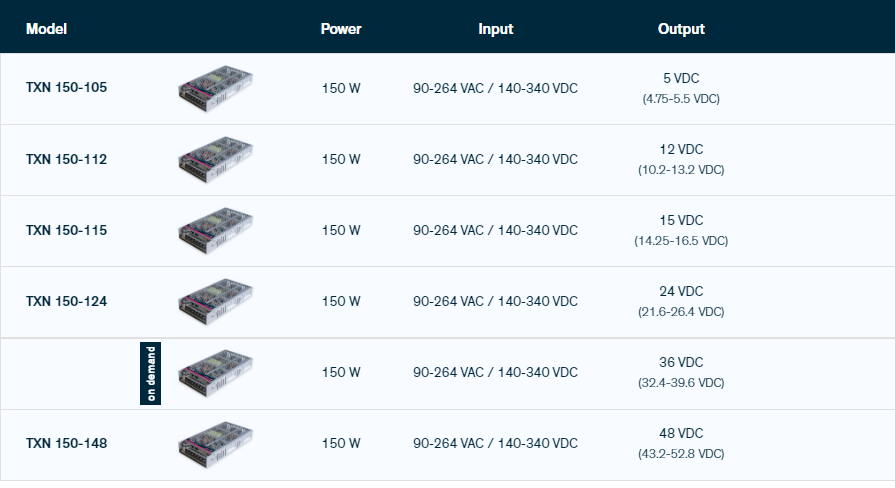Select the 12 VDC output value
Image resolution: width=895 pixels, height=488 pixels.
681,150
